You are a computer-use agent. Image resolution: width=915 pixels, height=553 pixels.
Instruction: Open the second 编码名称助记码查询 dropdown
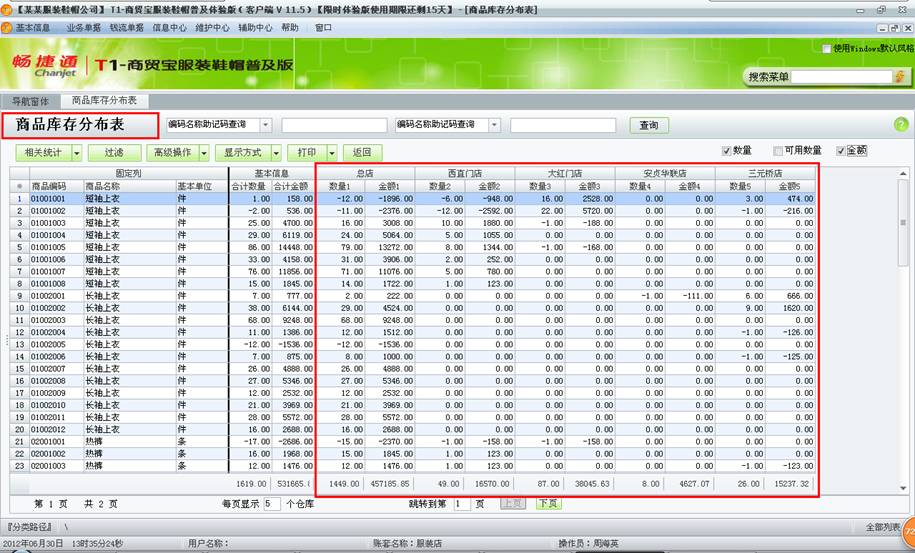[494, 125]
